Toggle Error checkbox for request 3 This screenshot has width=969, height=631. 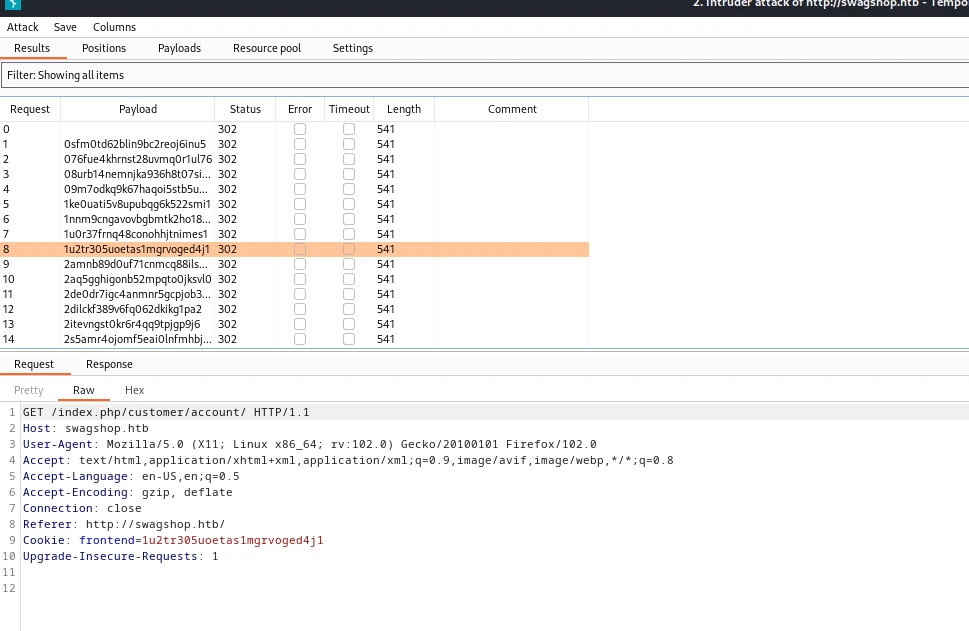(x=300, y=174)
